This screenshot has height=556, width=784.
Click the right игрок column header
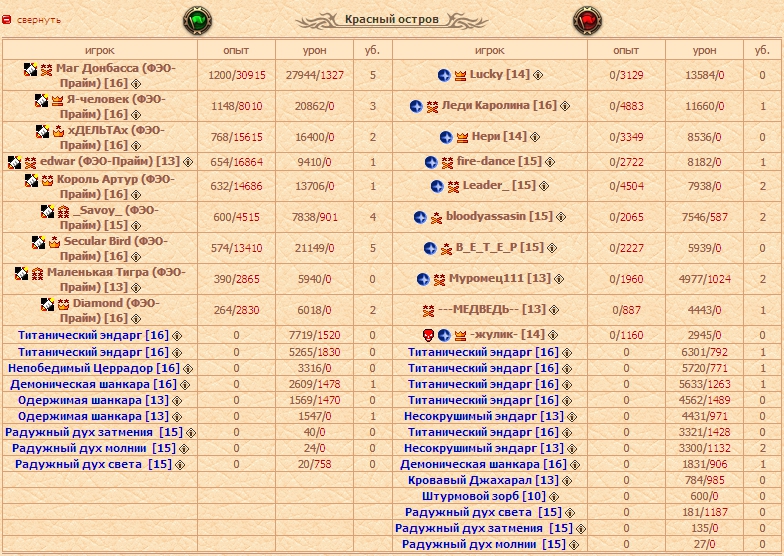(x=490, y=50)
